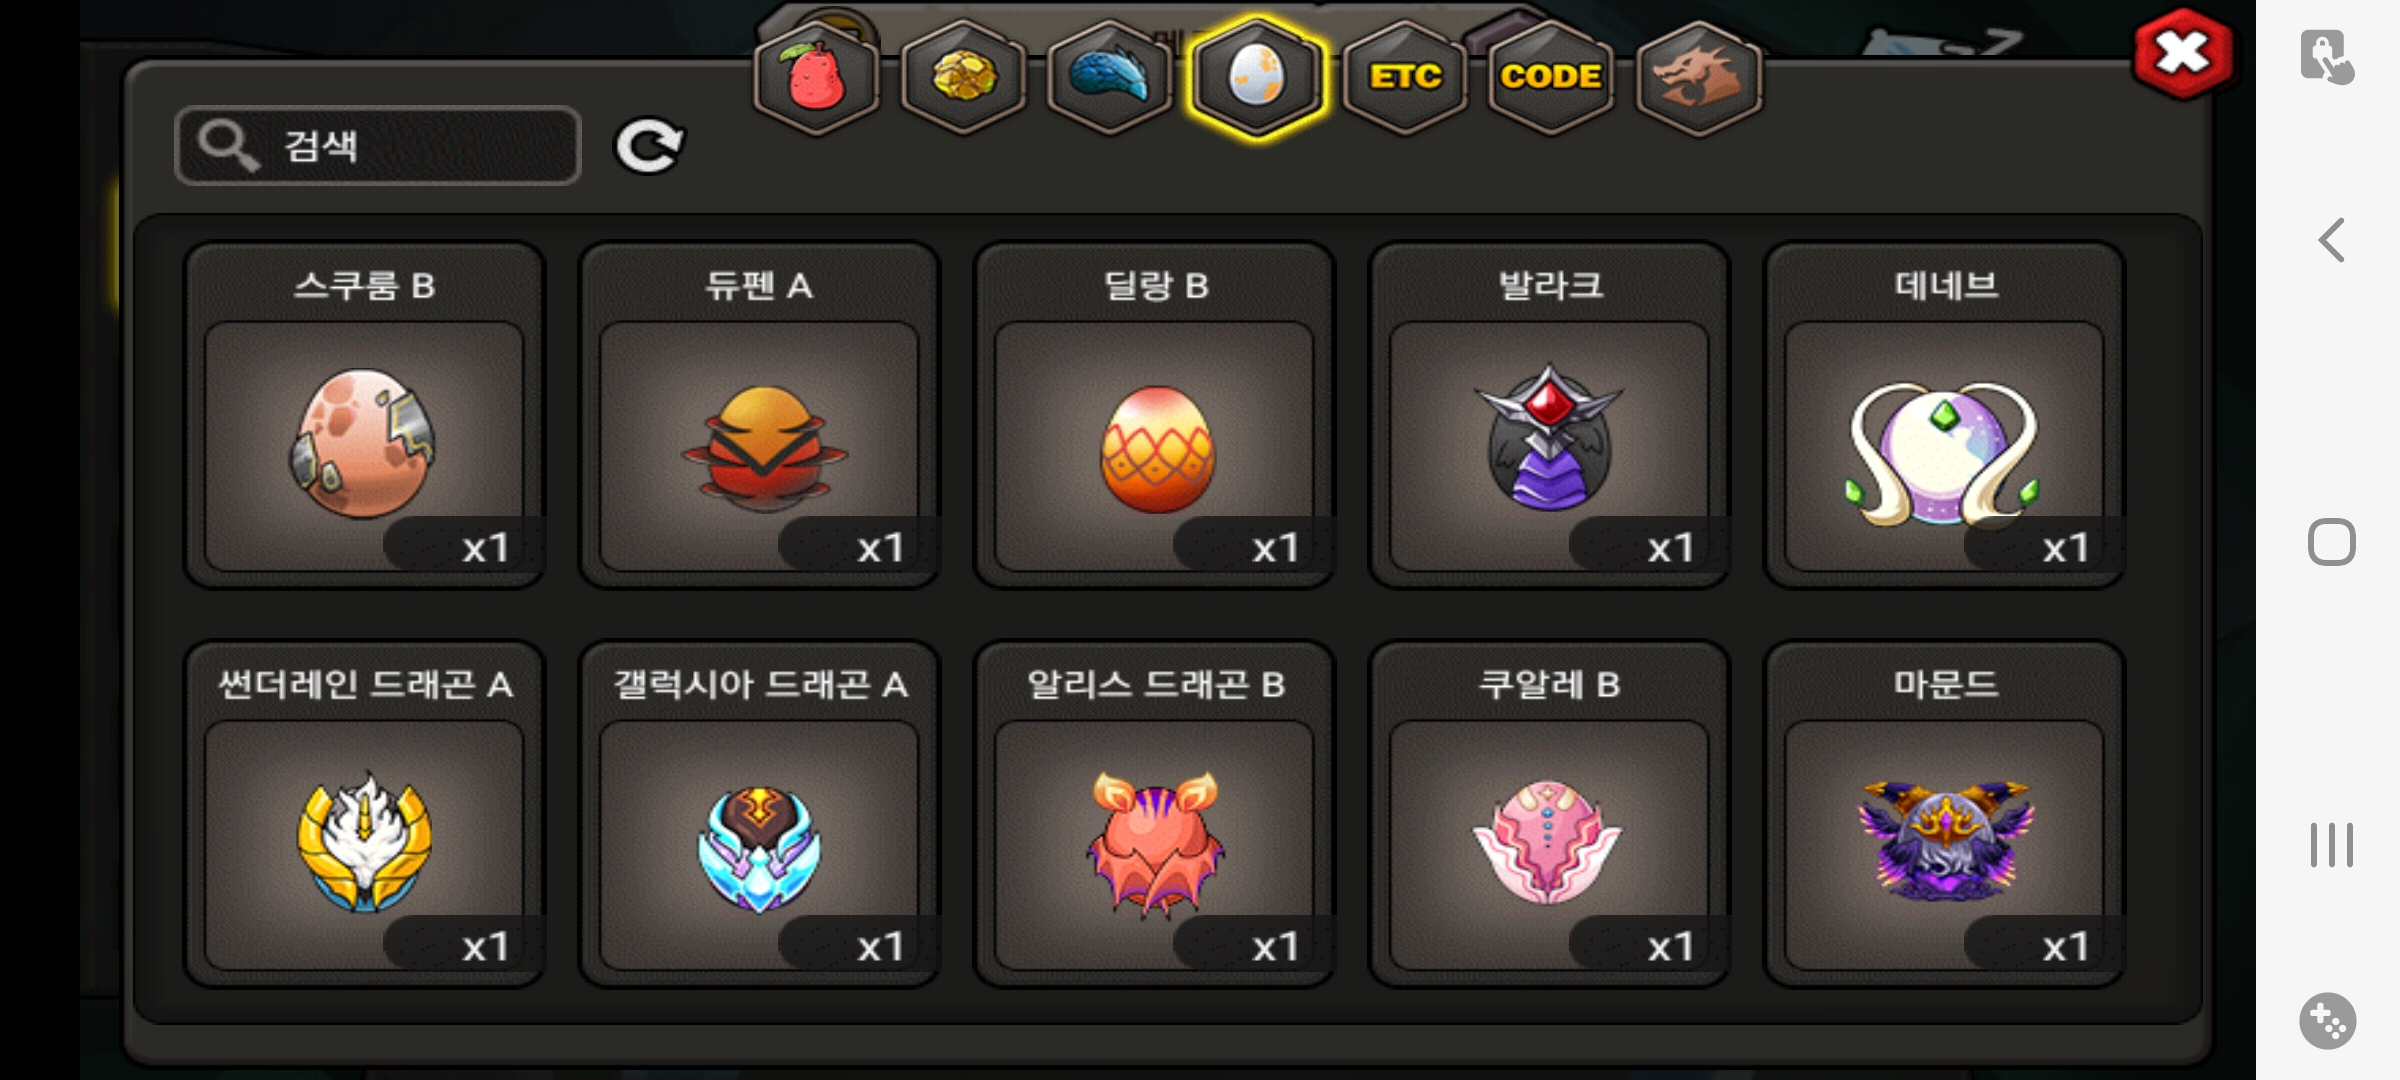
Task: Click the refresh arrow icon
Action: [x=648, y=146]
